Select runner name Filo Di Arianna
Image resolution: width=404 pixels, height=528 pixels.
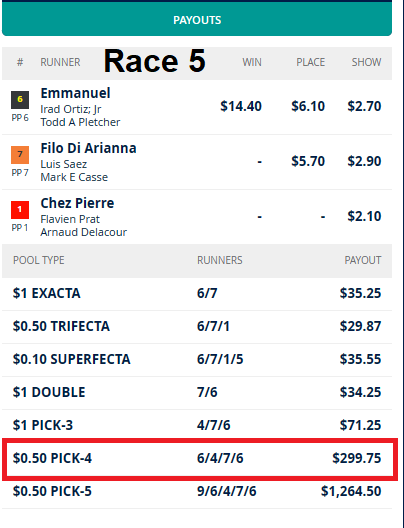(88, 148)
